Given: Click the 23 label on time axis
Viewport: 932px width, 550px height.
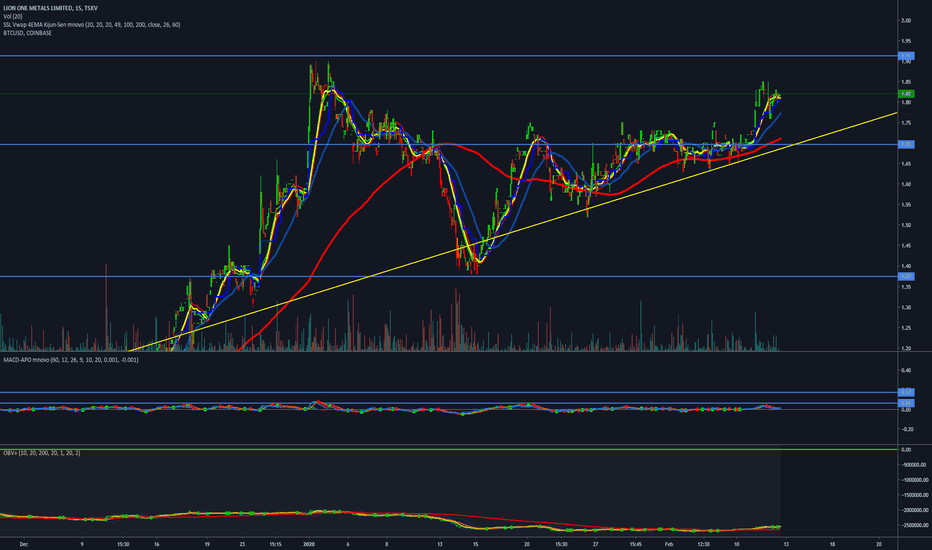Looking at the screenshot, I should pos(242,544).
